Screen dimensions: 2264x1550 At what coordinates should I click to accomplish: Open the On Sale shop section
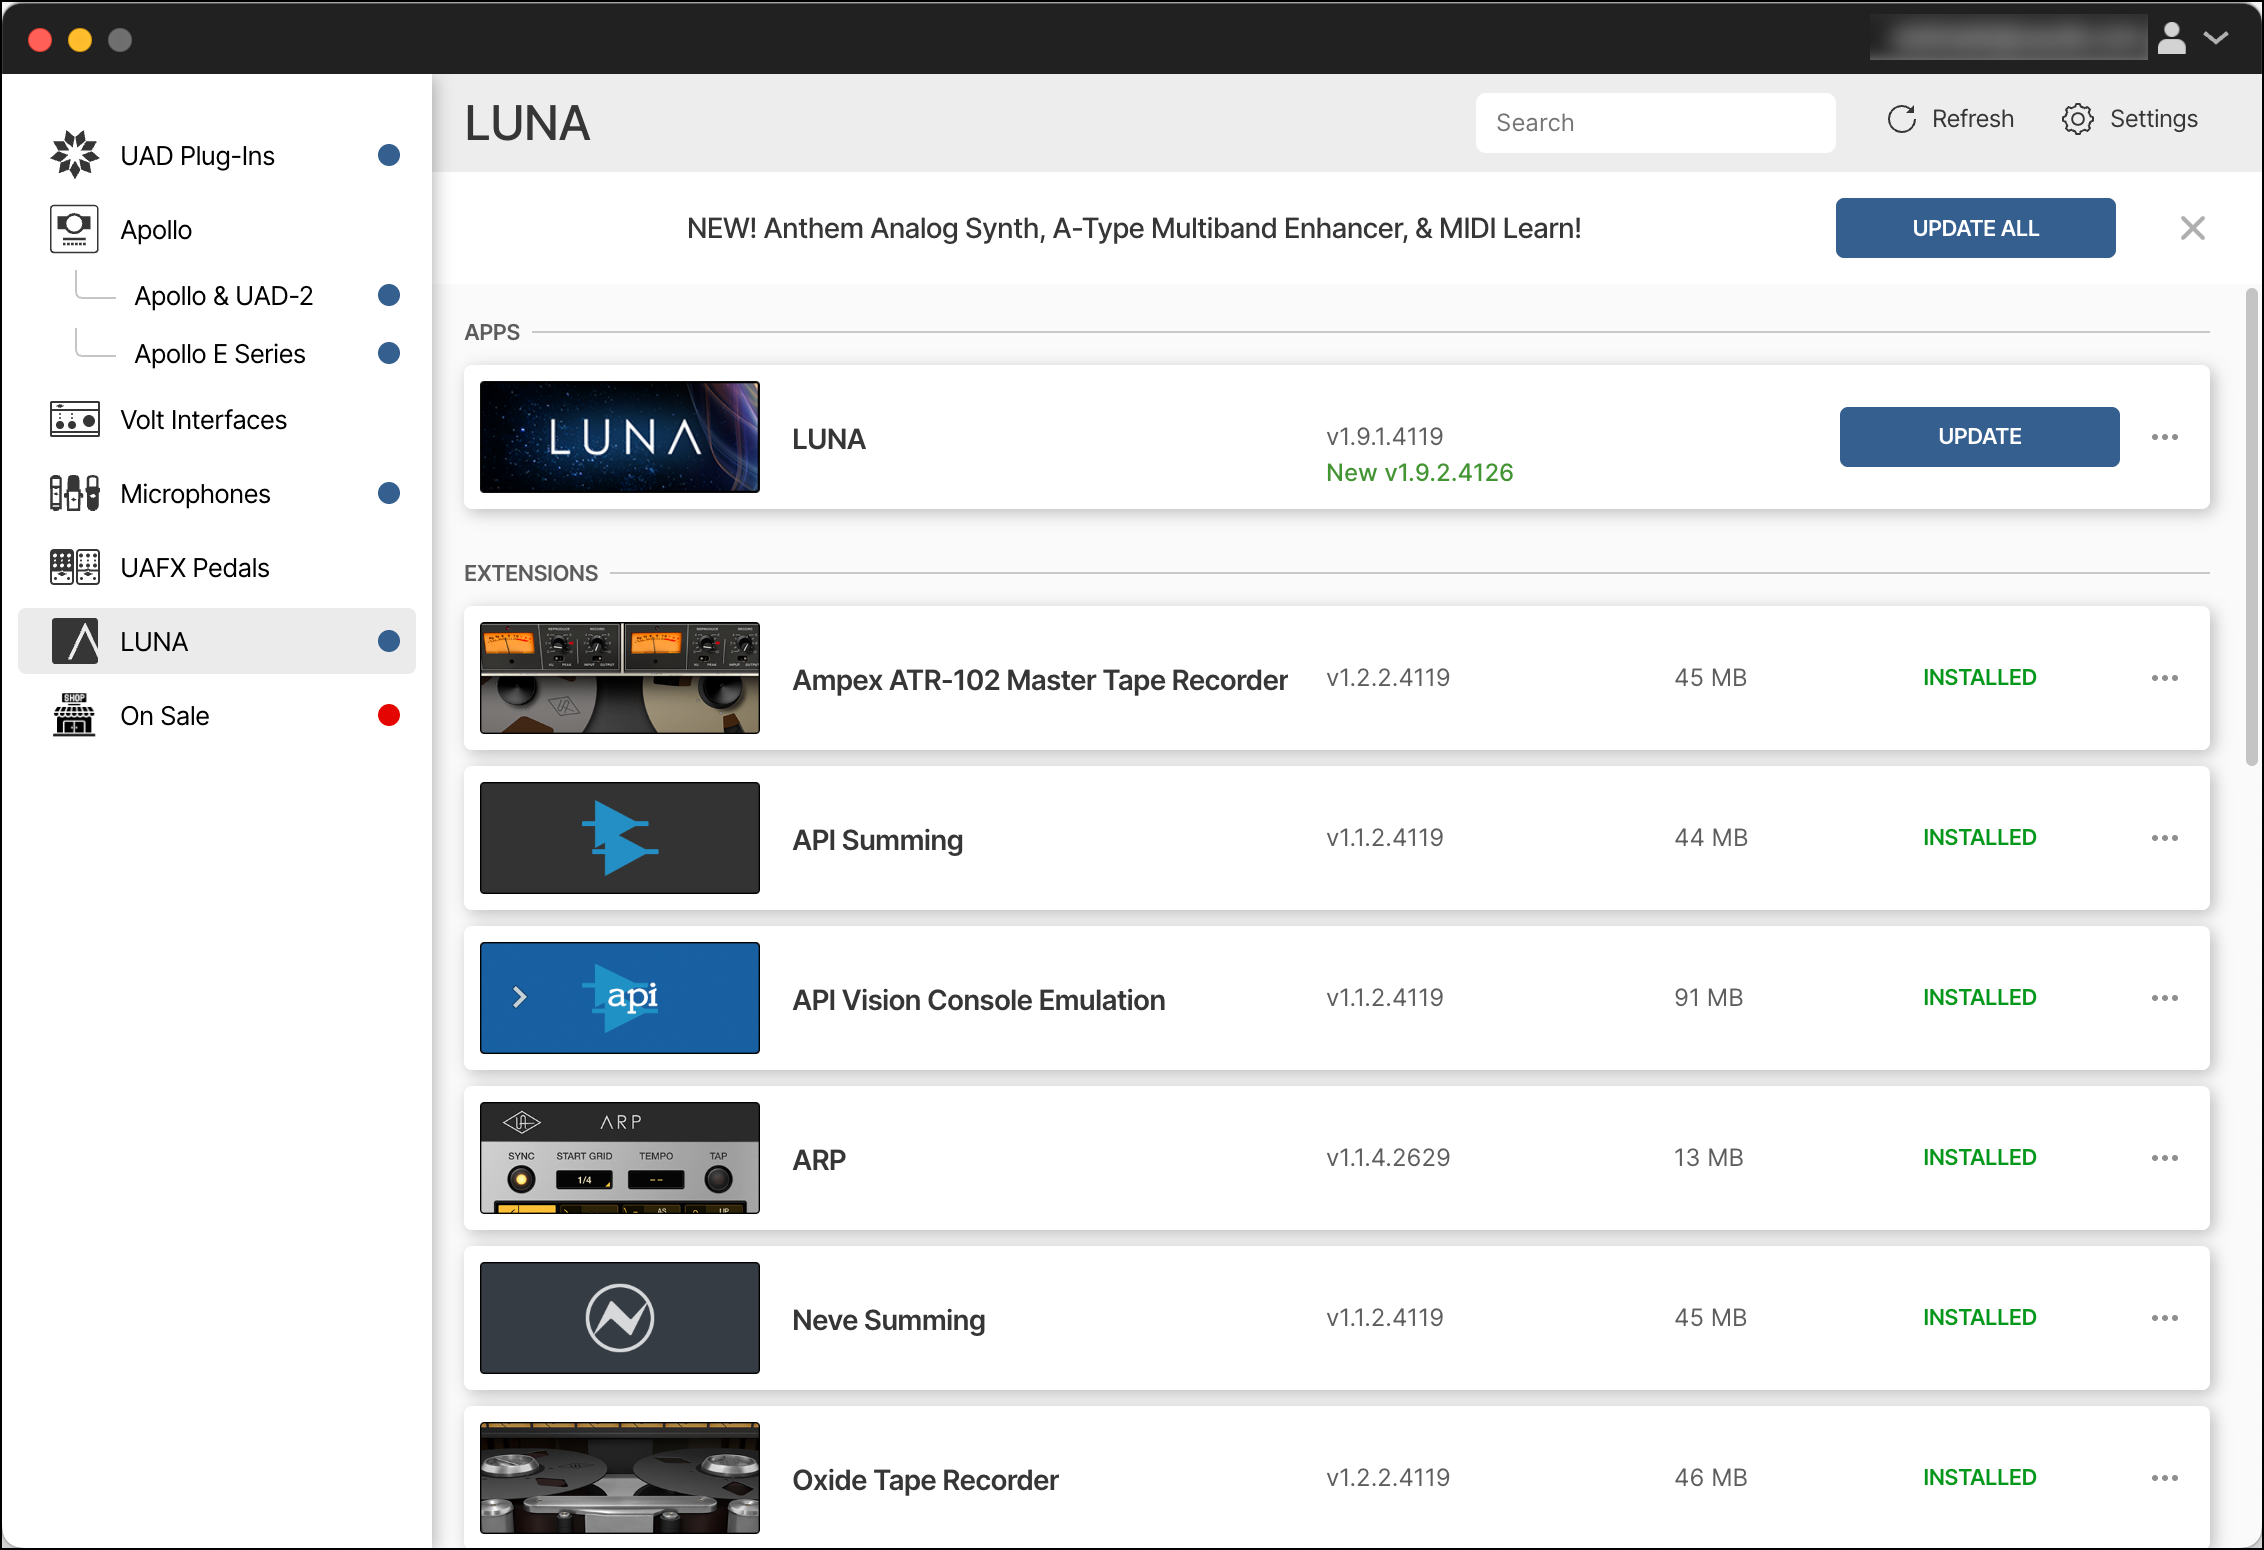click(164, 715)
